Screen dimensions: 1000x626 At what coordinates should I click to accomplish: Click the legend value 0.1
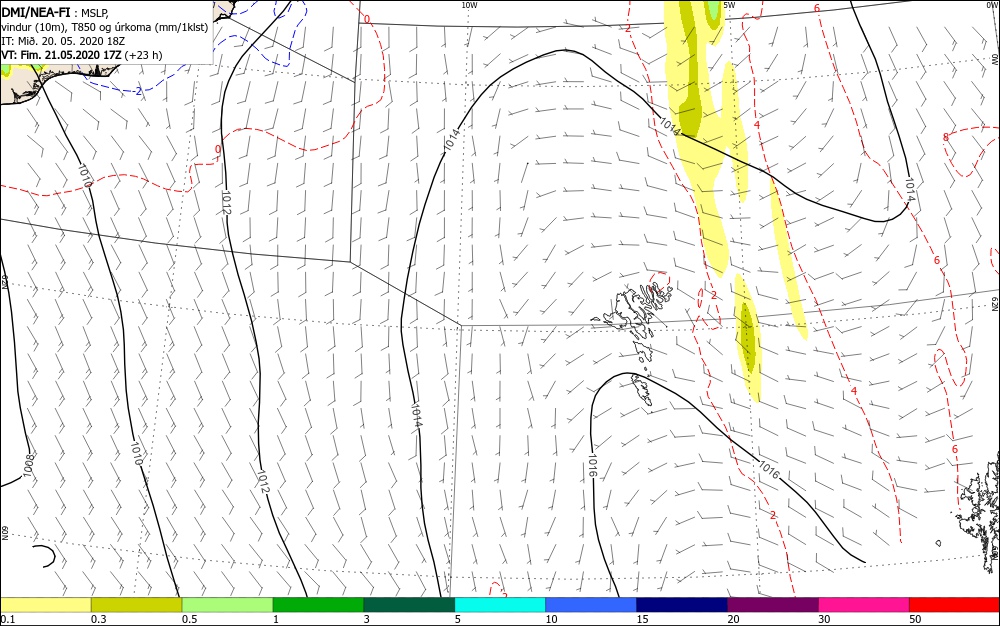[x=8, y=619]
